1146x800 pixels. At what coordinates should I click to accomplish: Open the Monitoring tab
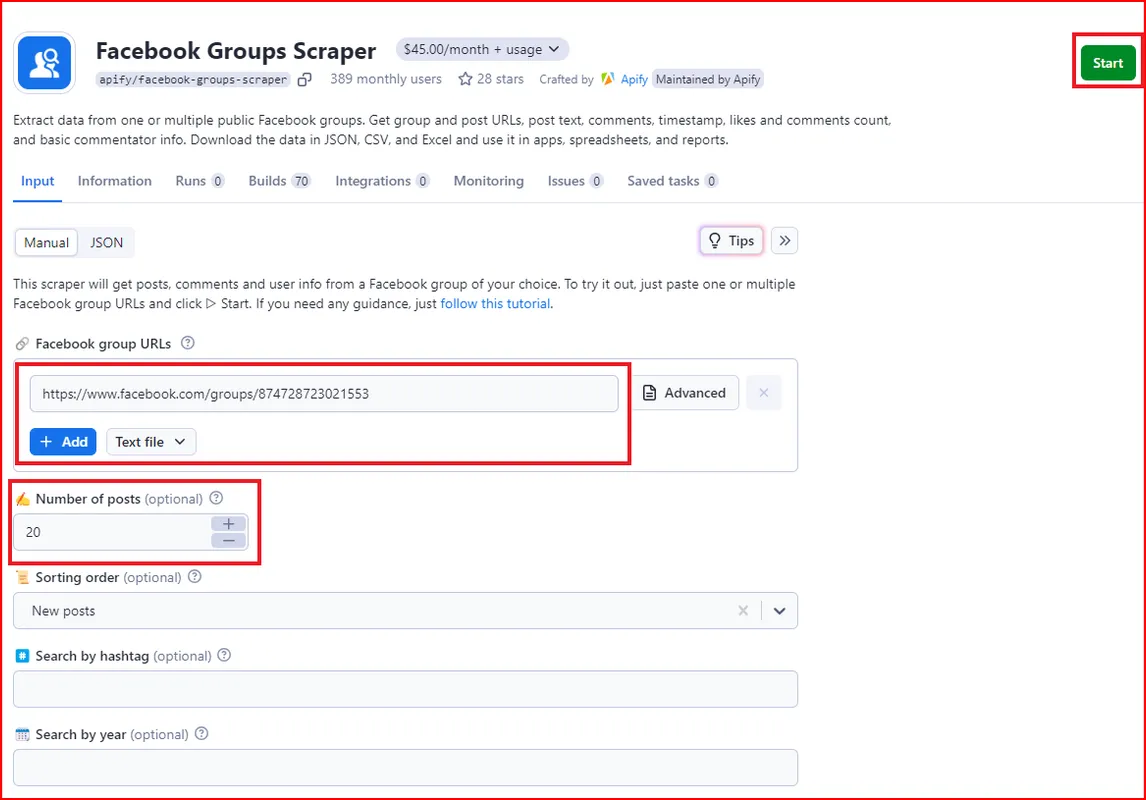point(489,181)
